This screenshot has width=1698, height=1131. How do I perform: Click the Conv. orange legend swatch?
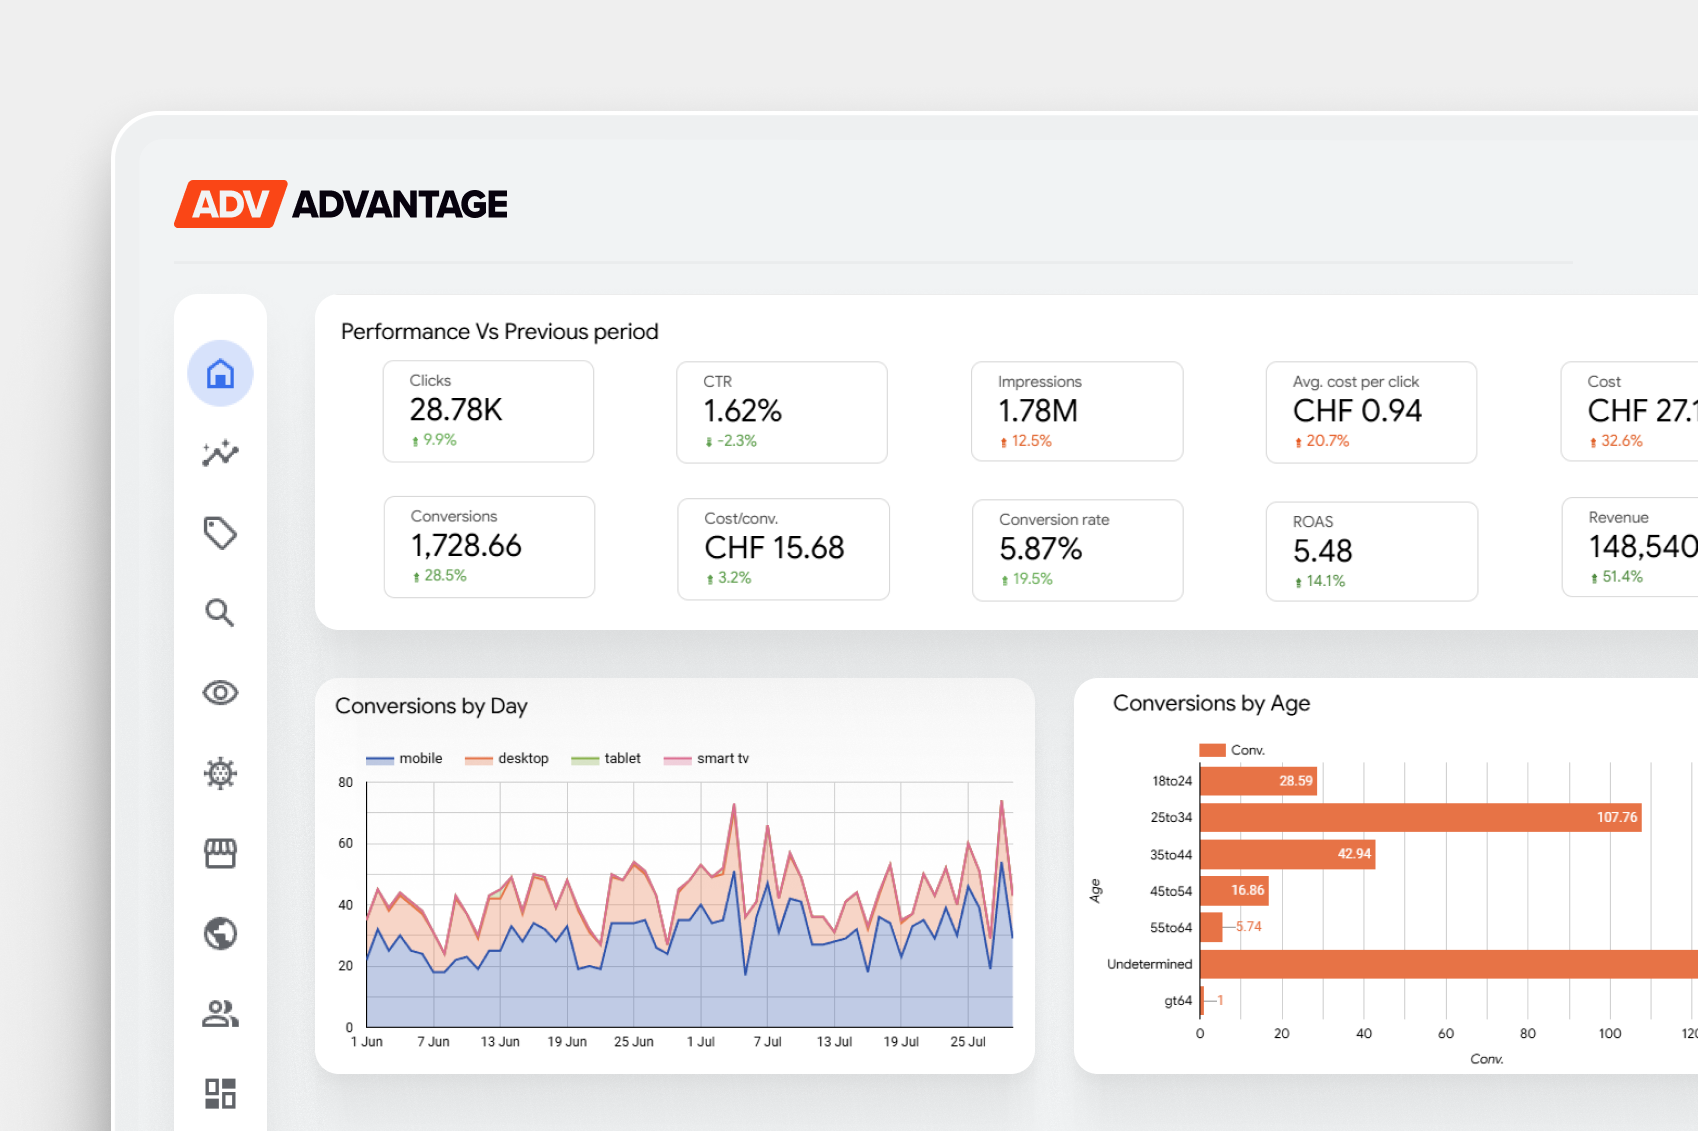tap(1212, 750)
